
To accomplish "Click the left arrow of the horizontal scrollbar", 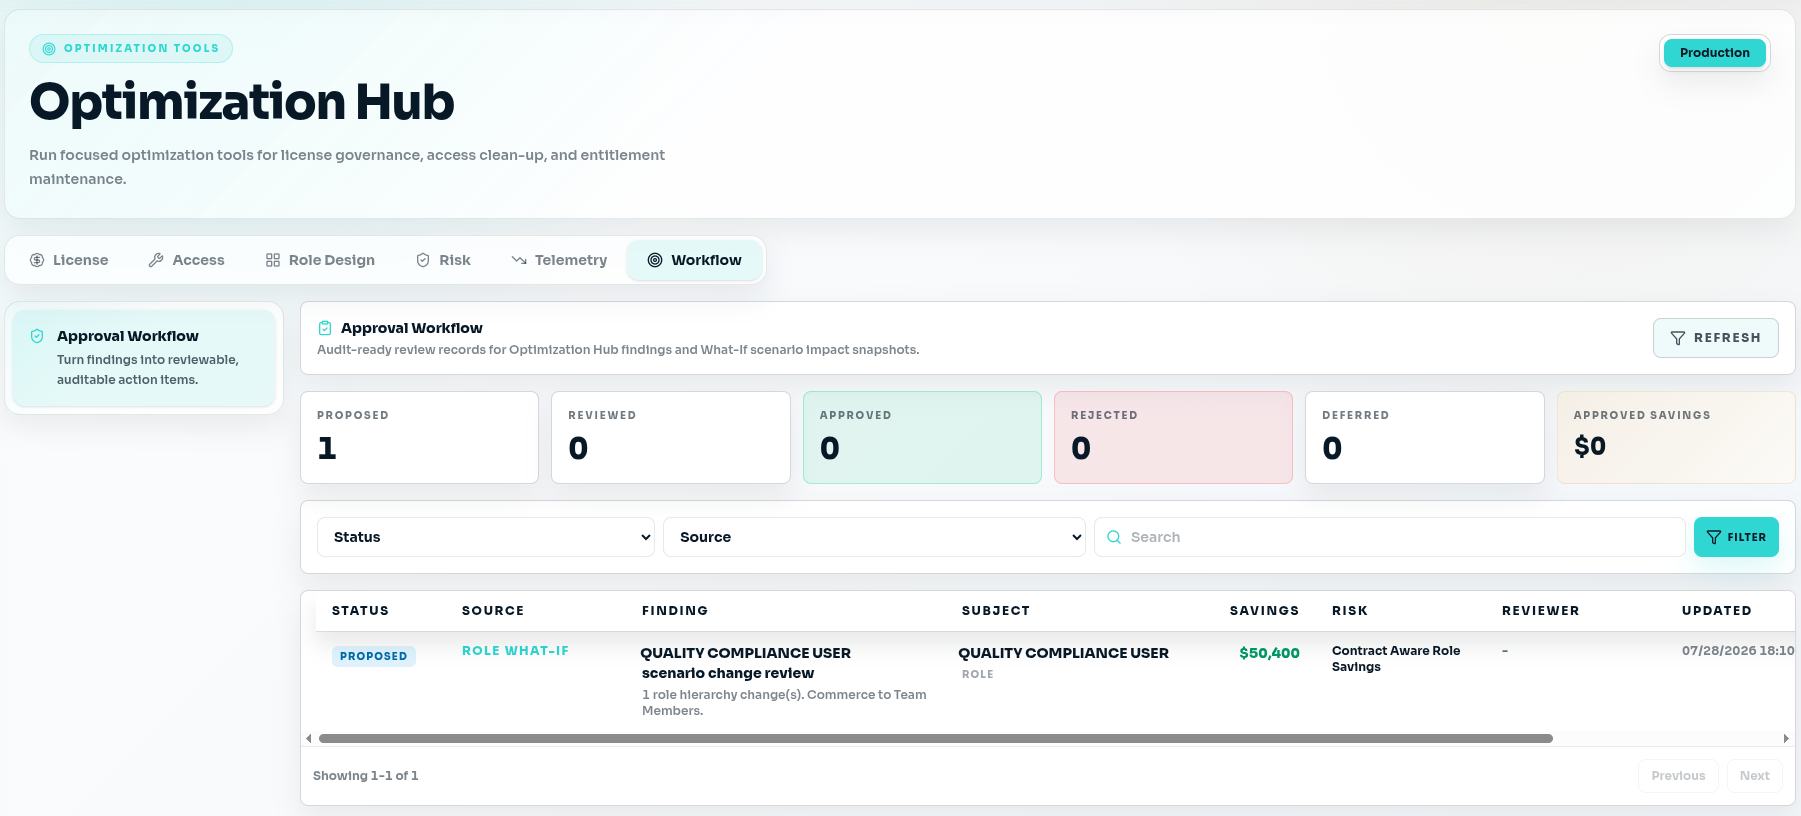I will [309, 738].
